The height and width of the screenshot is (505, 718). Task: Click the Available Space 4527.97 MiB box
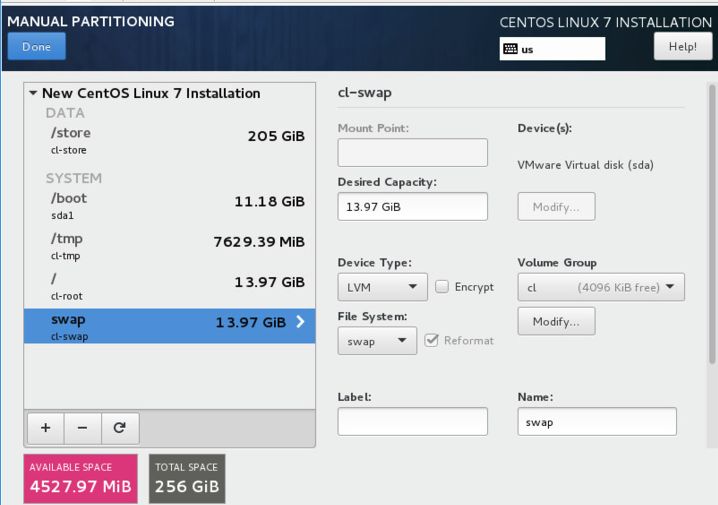click(81, 478)
